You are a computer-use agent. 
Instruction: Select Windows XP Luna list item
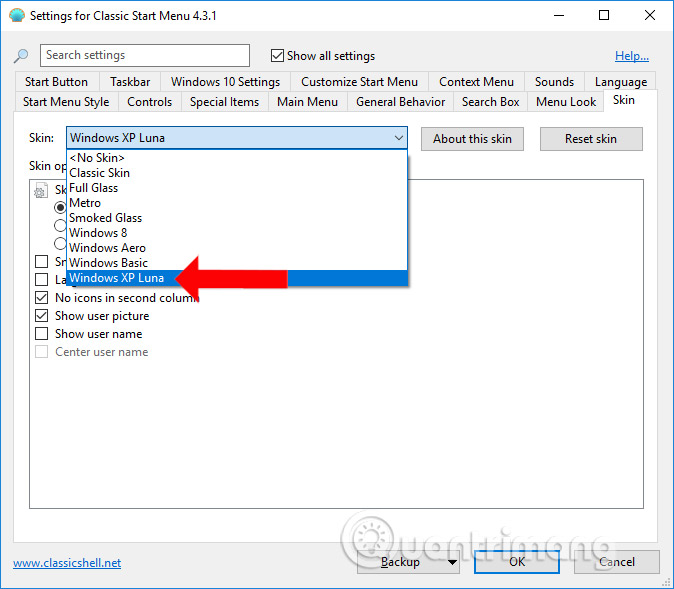pyautogui.click(x=237, y=278)
